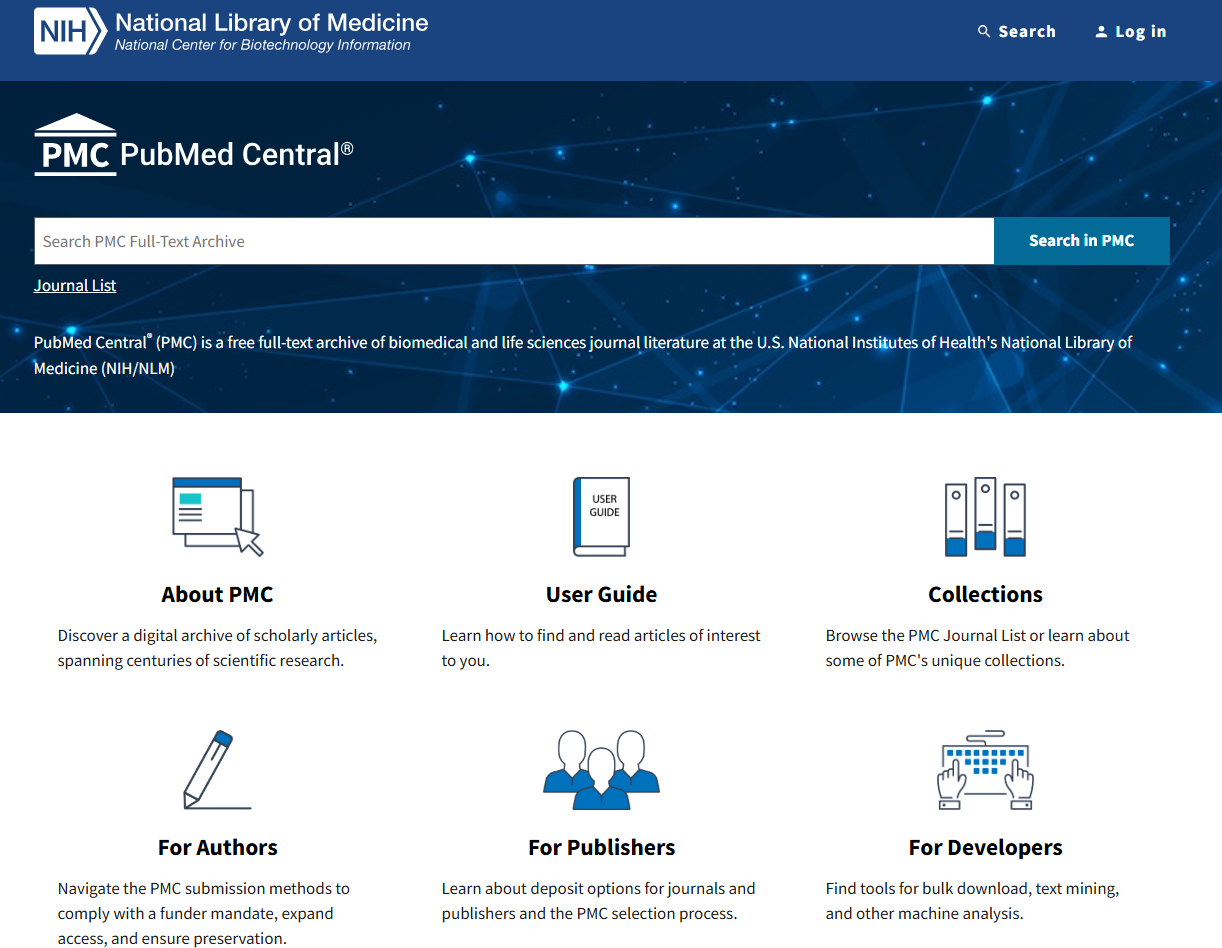Click the About PMC heading link
The width and height of the screenshot is (1222, 948).
point(216,594)
